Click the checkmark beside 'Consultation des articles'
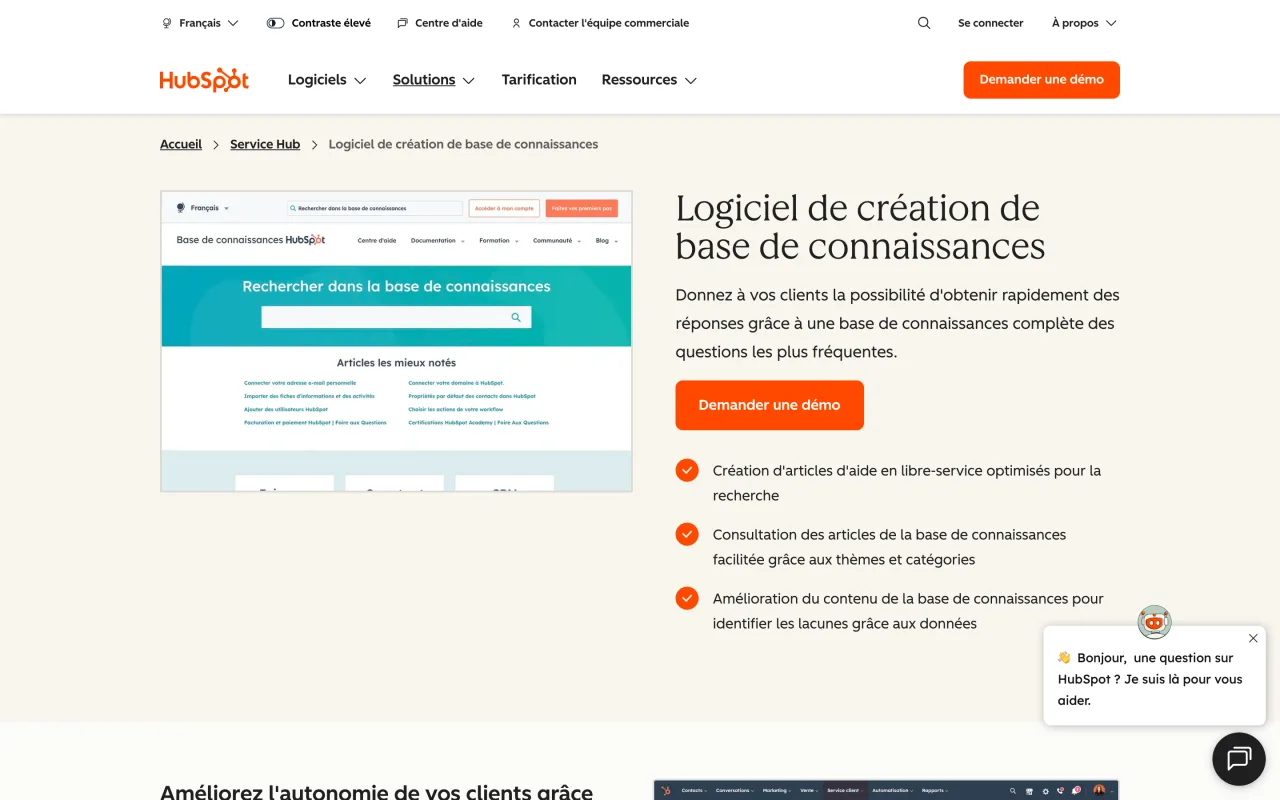The height and width of the screenshot is (800, 1280). tap(687, 534)
